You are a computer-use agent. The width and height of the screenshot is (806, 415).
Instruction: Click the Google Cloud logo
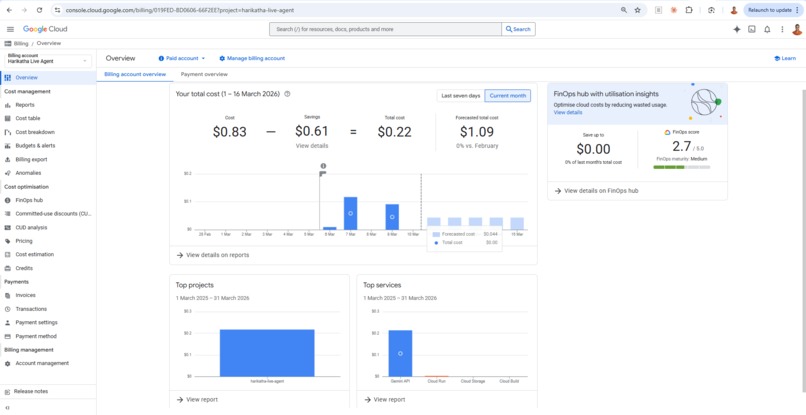point(45,29)
